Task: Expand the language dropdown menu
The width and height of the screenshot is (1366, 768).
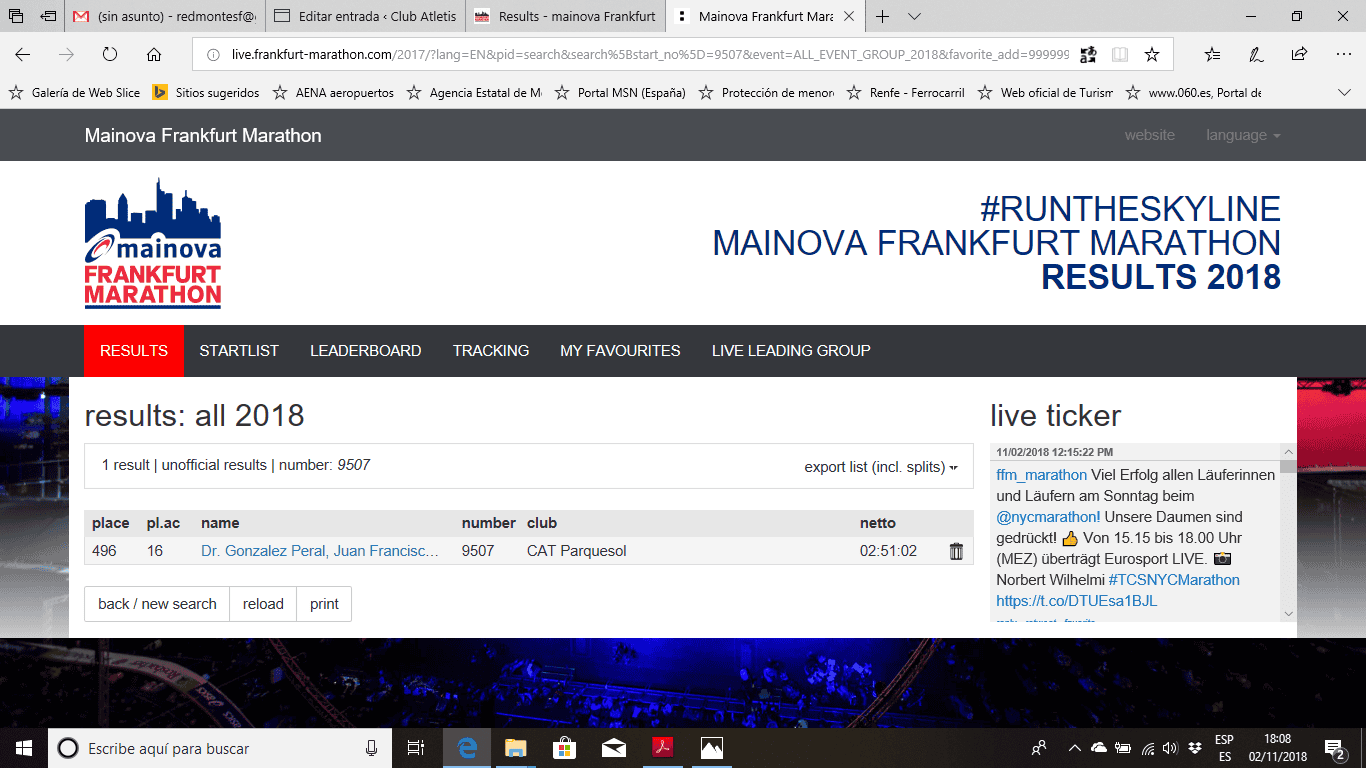Action: tap(1242, 135)
